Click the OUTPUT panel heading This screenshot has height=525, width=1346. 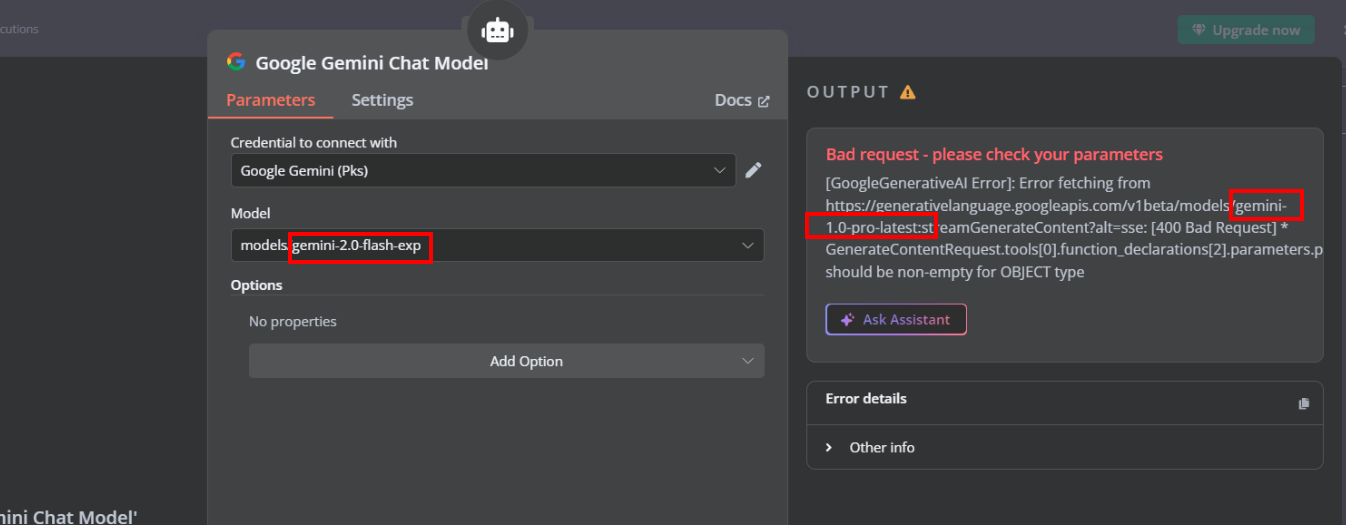pyautogui.click(x=848, y=92)
